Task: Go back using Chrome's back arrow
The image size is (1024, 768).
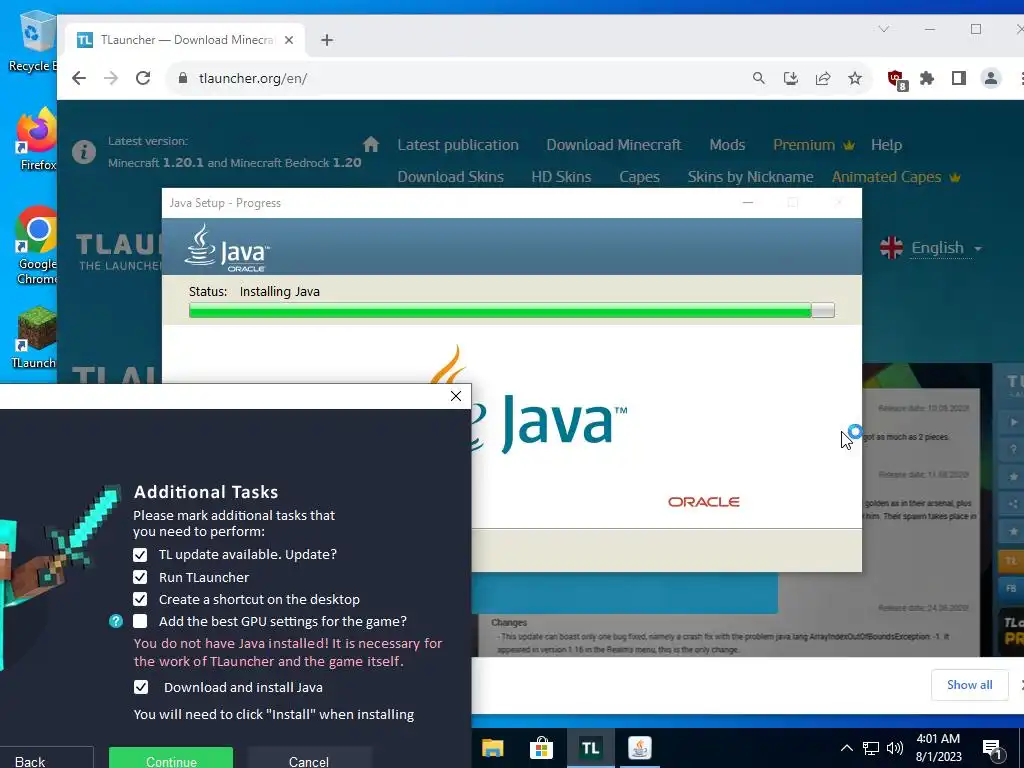Action: pyautogui.click(x=79, y=78)
